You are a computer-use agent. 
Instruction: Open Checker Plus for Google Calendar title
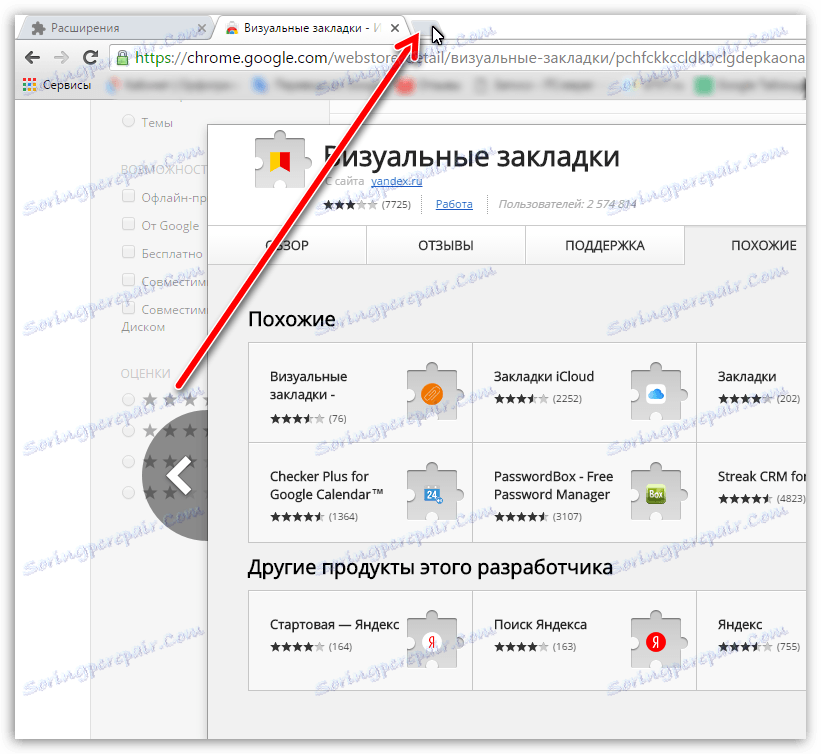[x=326, y=485]
